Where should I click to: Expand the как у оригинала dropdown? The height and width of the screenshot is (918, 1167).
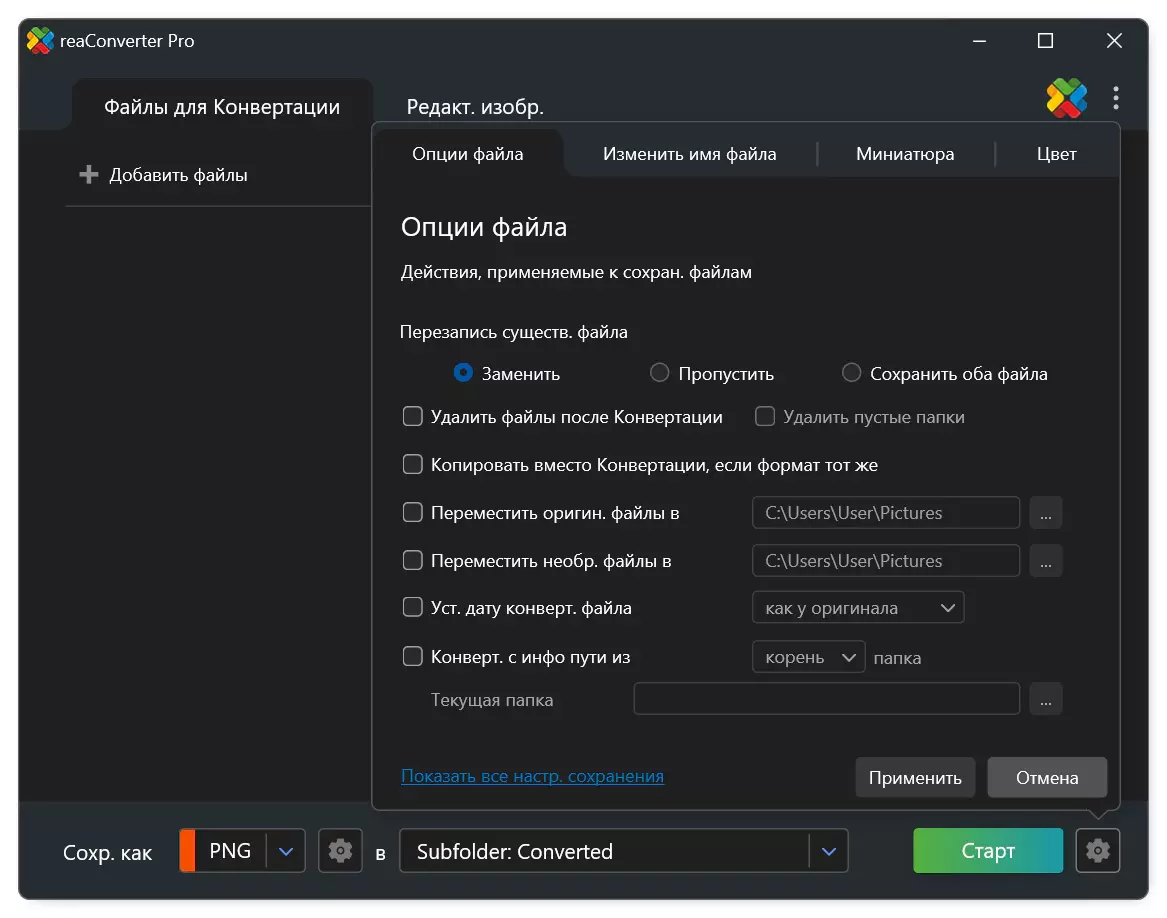858,608
